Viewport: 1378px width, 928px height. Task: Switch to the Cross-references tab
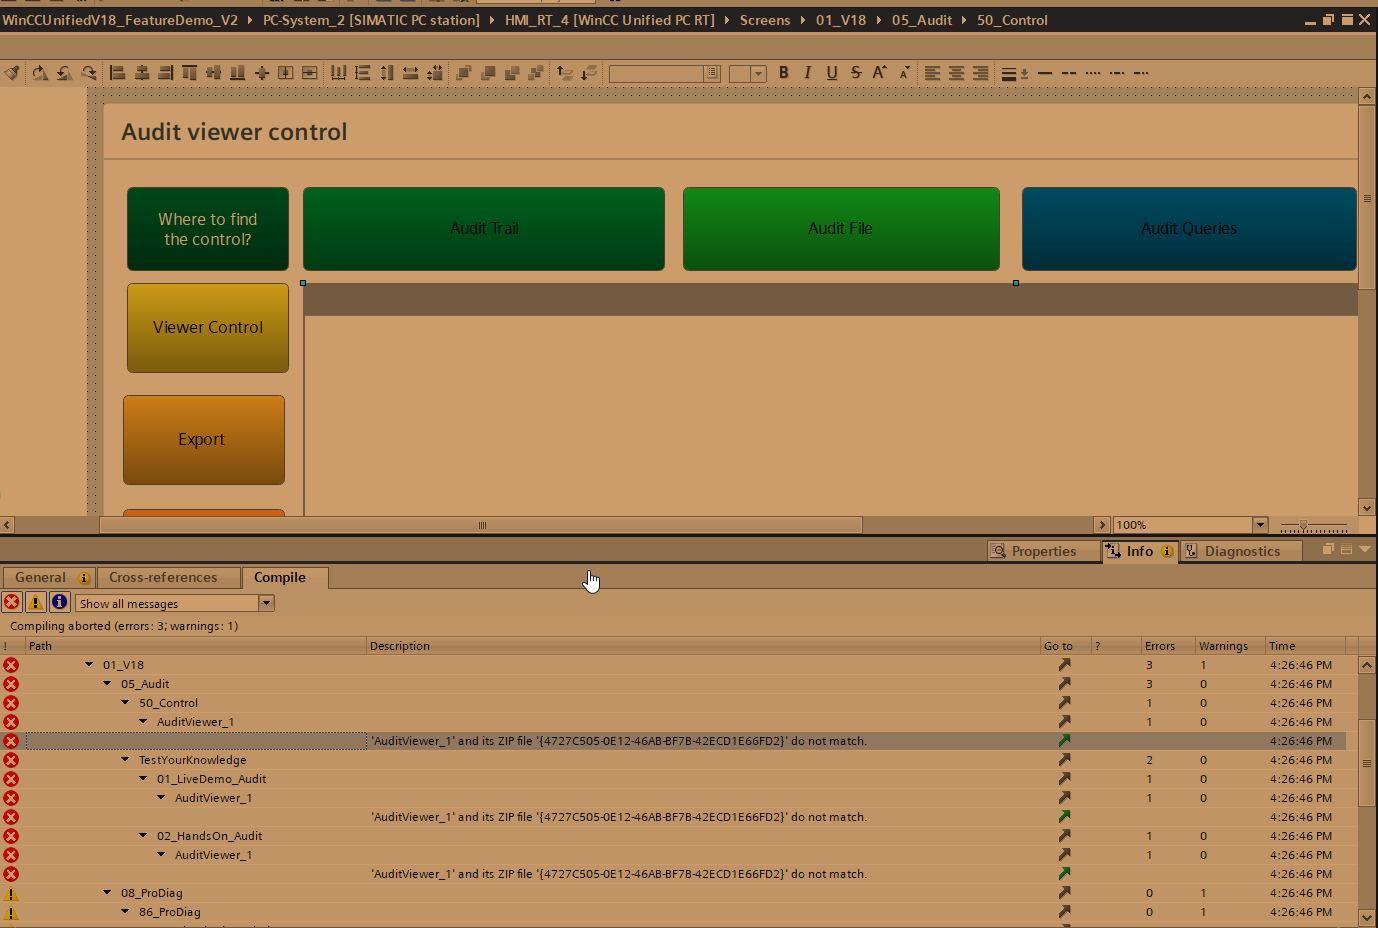tap(163, 578)
